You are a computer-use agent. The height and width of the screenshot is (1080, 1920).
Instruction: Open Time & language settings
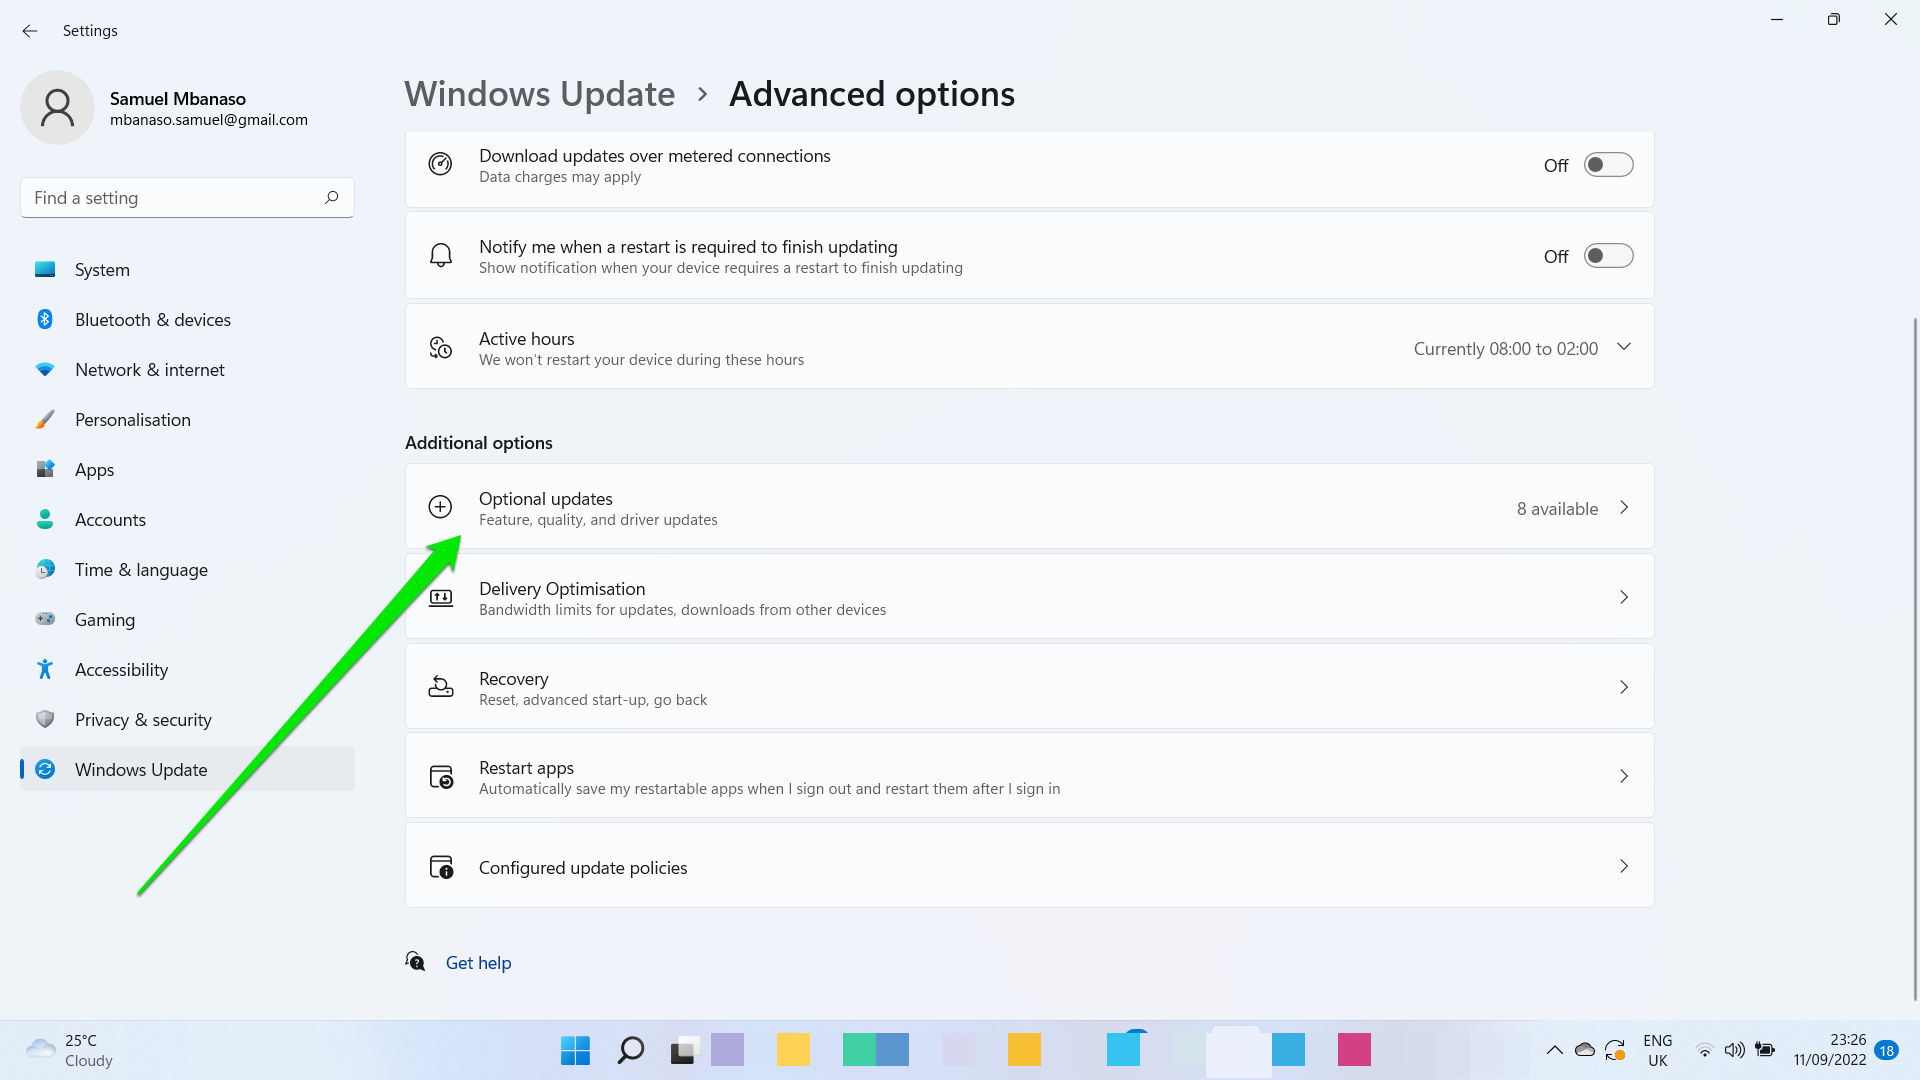141,569
